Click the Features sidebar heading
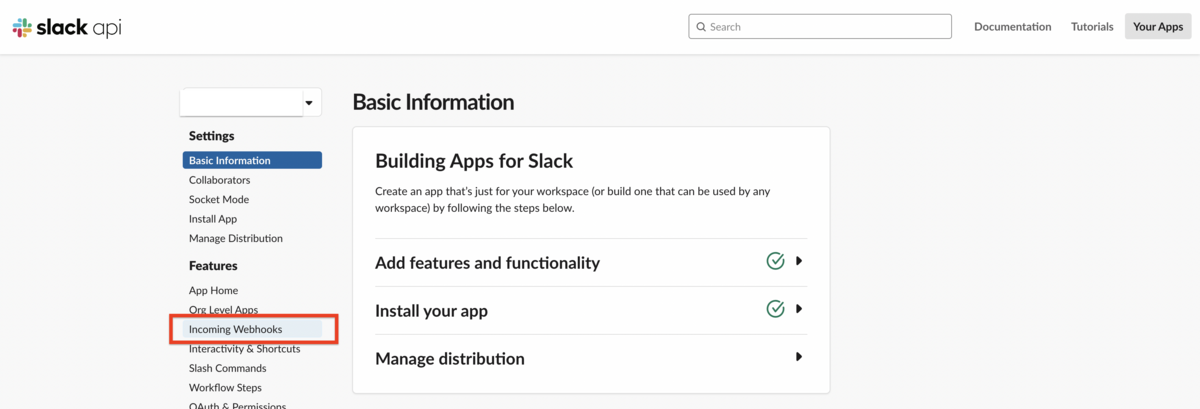 (213, 266)
